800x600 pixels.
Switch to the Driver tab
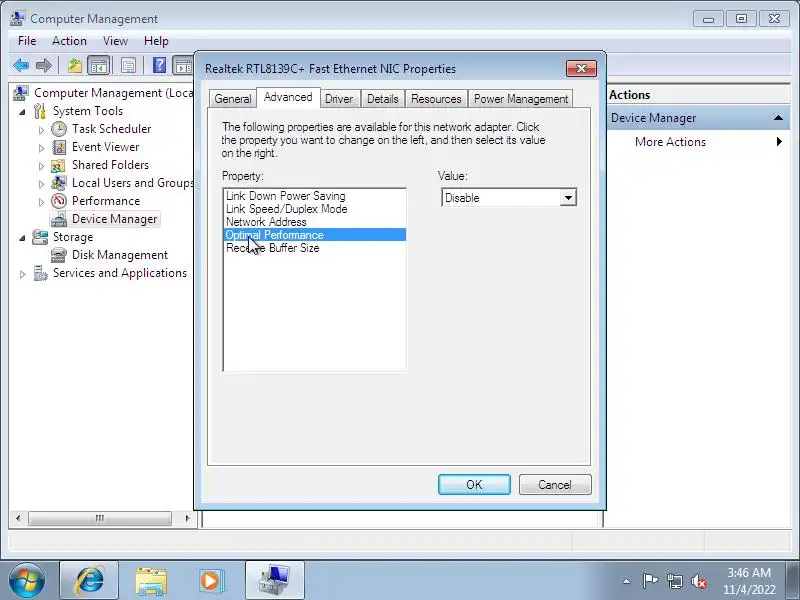339,98
